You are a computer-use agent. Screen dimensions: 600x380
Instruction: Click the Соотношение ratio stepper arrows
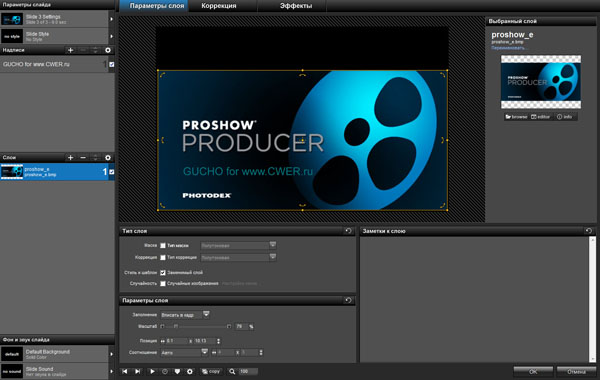point(261,352)
